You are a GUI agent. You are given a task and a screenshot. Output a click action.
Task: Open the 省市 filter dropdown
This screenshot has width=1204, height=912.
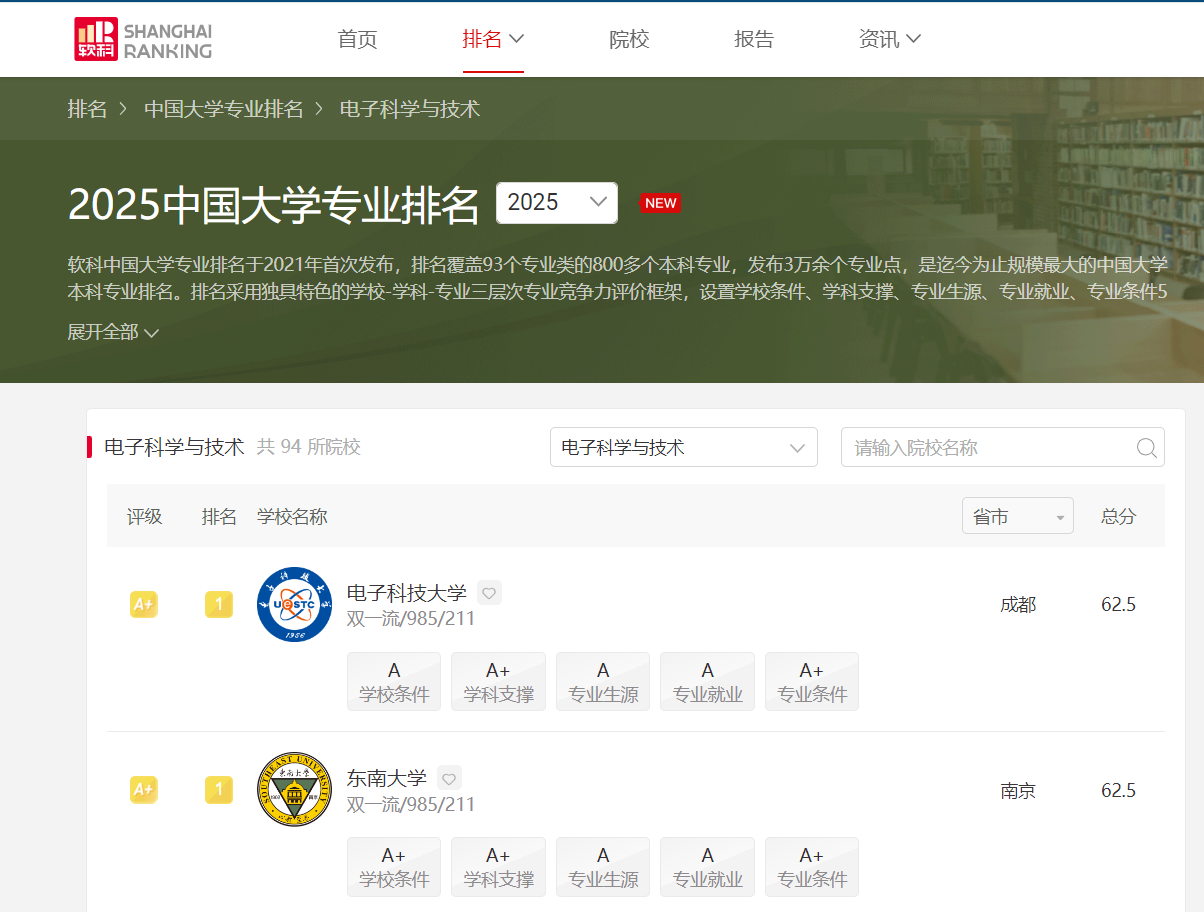pos(1018,516)
